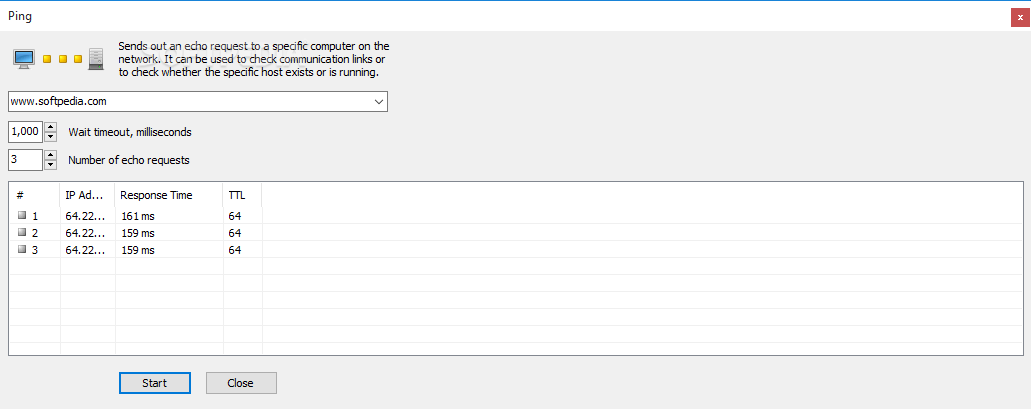Click the status icon for ping row 2
The image size is (1031, 409).
(22, 232)
